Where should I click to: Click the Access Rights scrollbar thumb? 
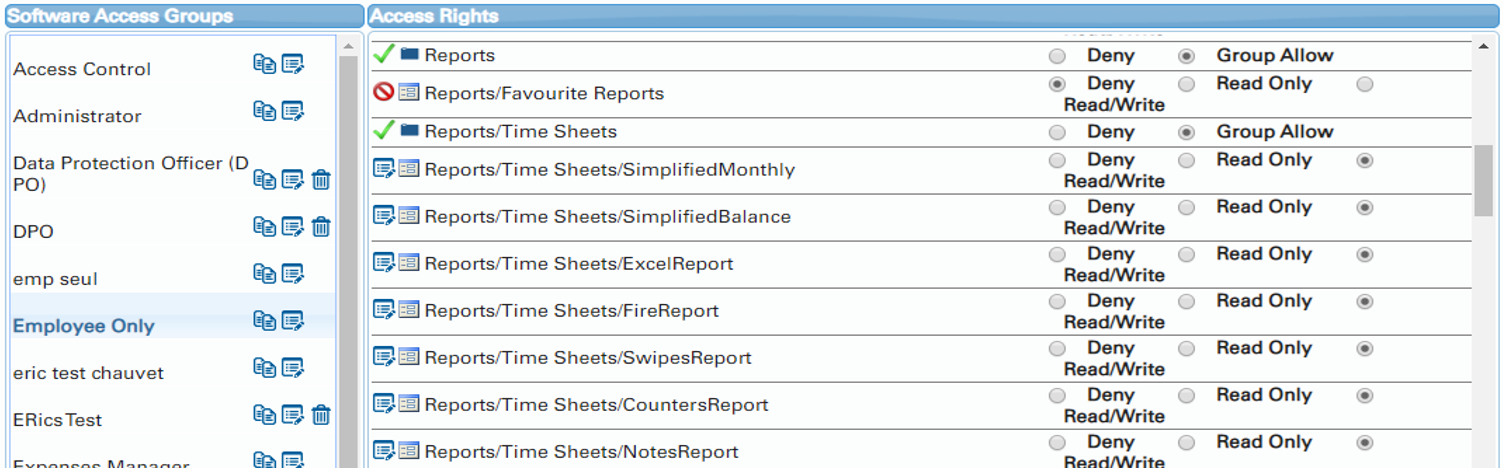pos(1484,180)
